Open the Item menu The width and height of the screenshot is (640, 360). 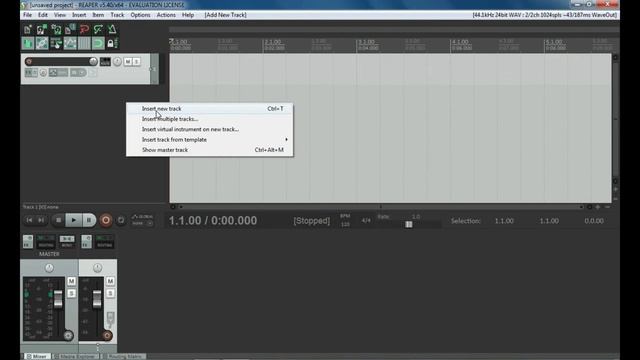(98, 15)
